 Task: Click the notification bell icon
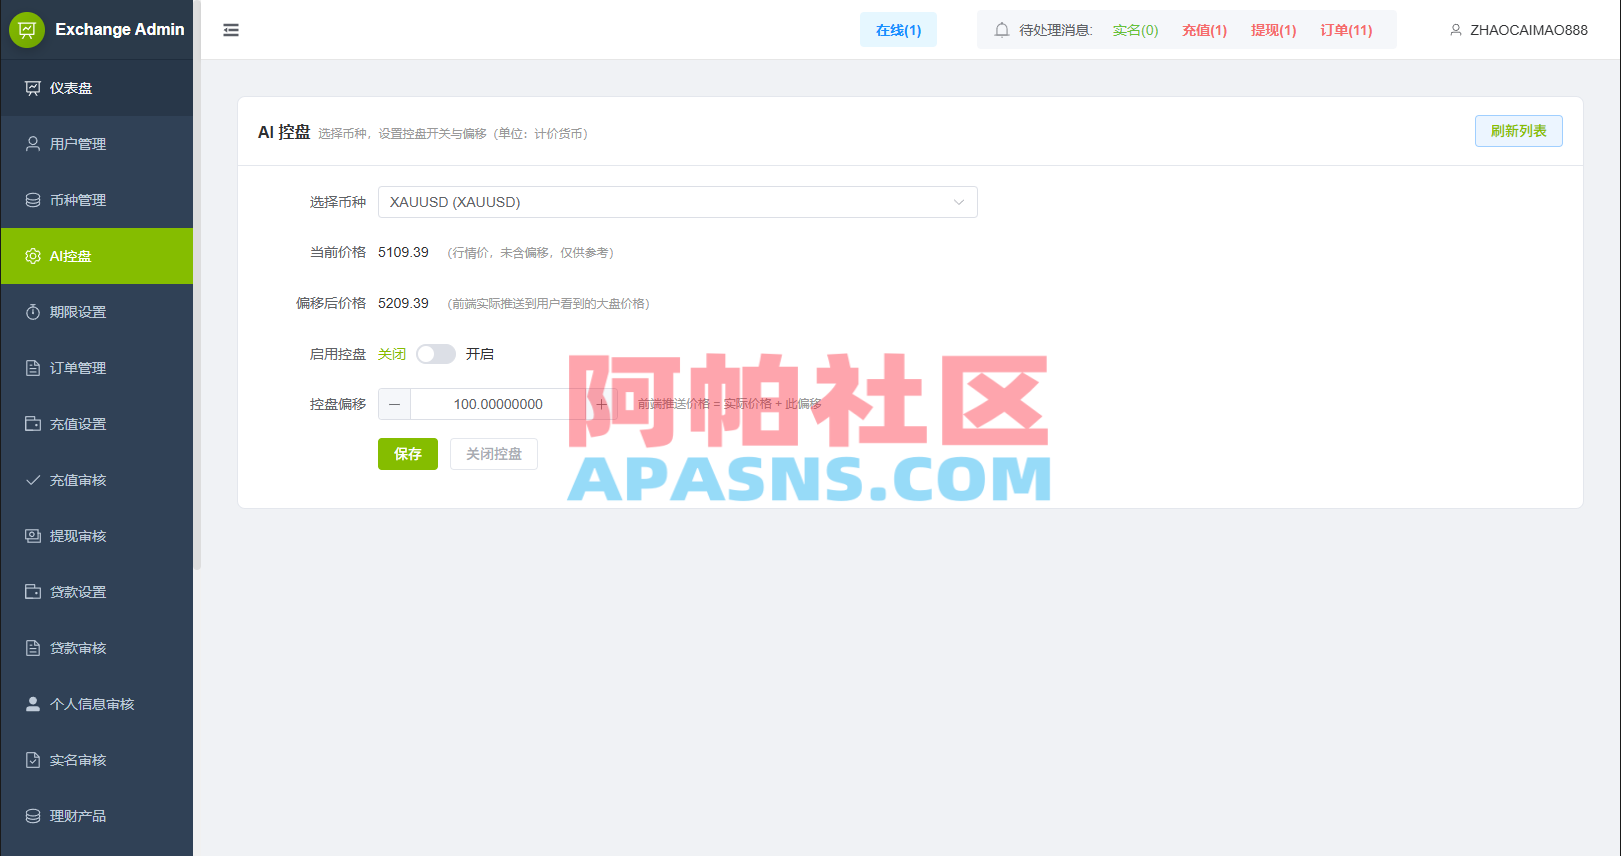1002,30
